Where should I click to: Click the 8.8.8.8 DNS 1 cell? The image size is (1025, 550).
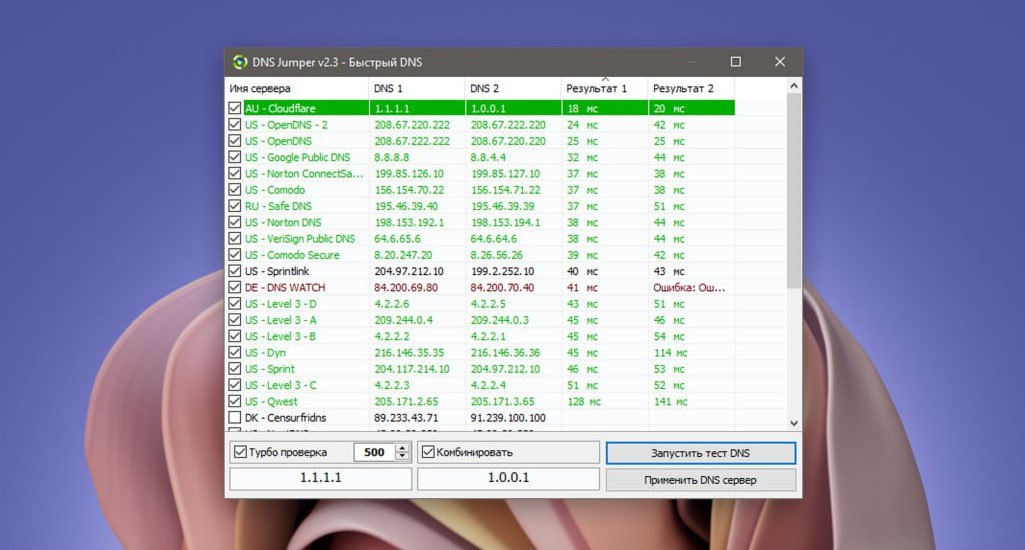[392, 157]
